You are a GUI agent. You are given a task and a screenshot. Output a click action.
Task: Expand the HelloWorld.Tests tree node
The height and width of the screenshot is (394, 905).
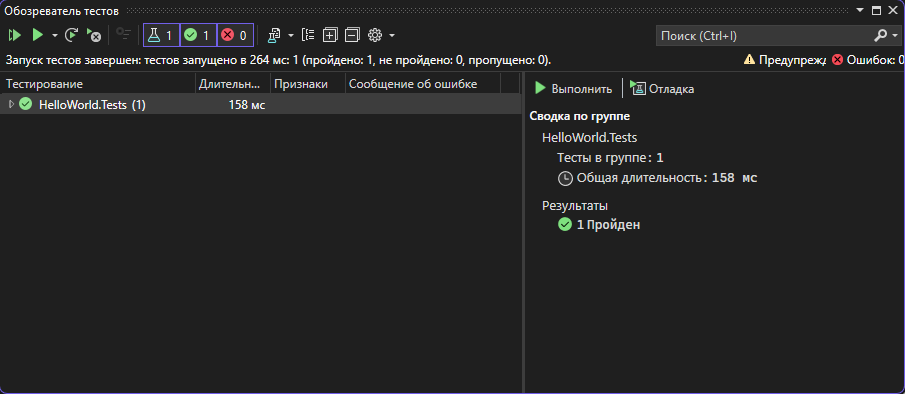tap(11, 104)
